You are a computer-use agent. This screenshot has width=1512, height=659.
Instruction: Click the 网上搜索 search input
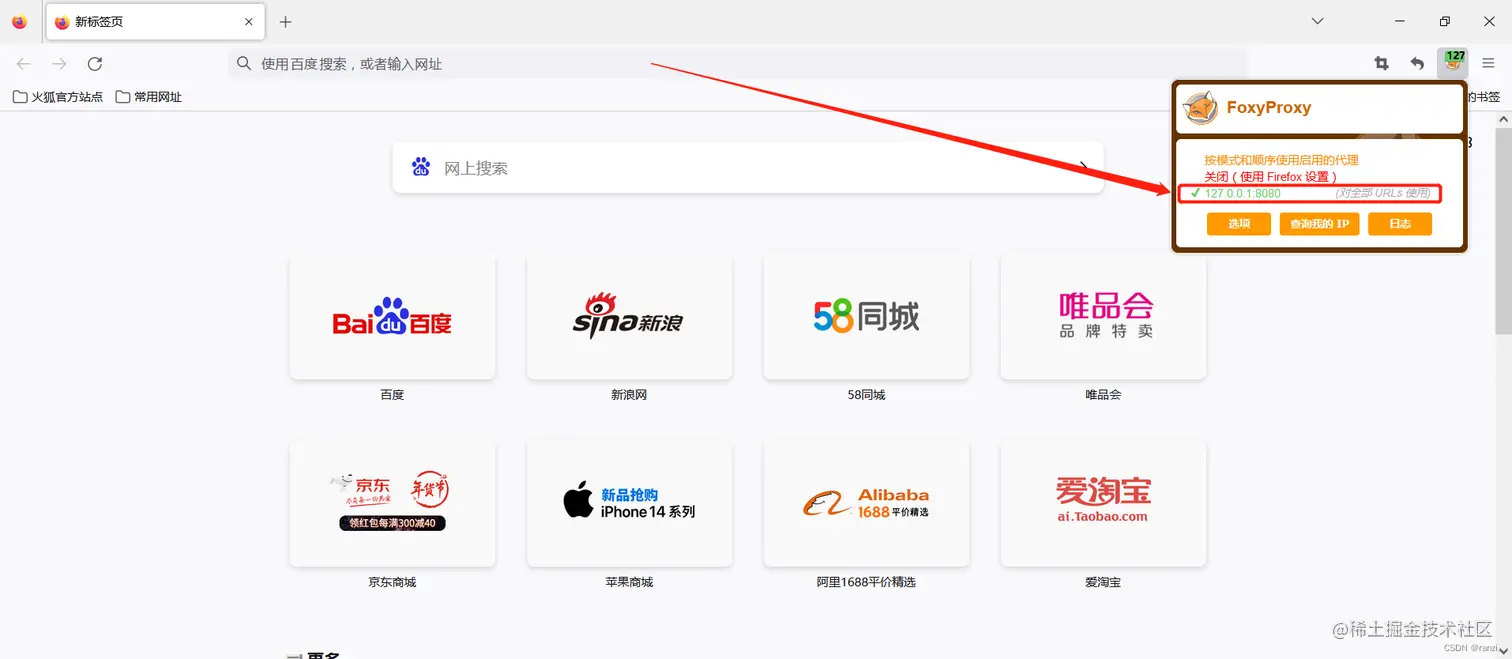click(x=748, y=168)
